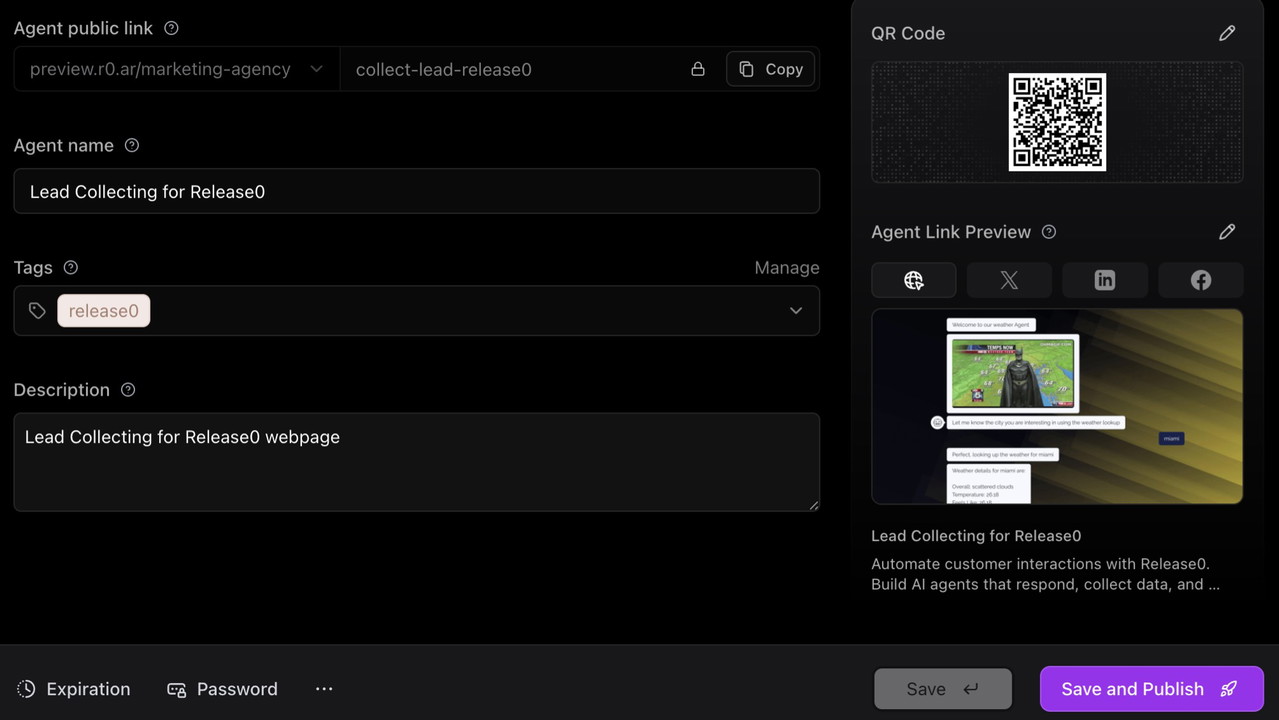Switch to the LinkedIn preview tab

point(1105,280)
